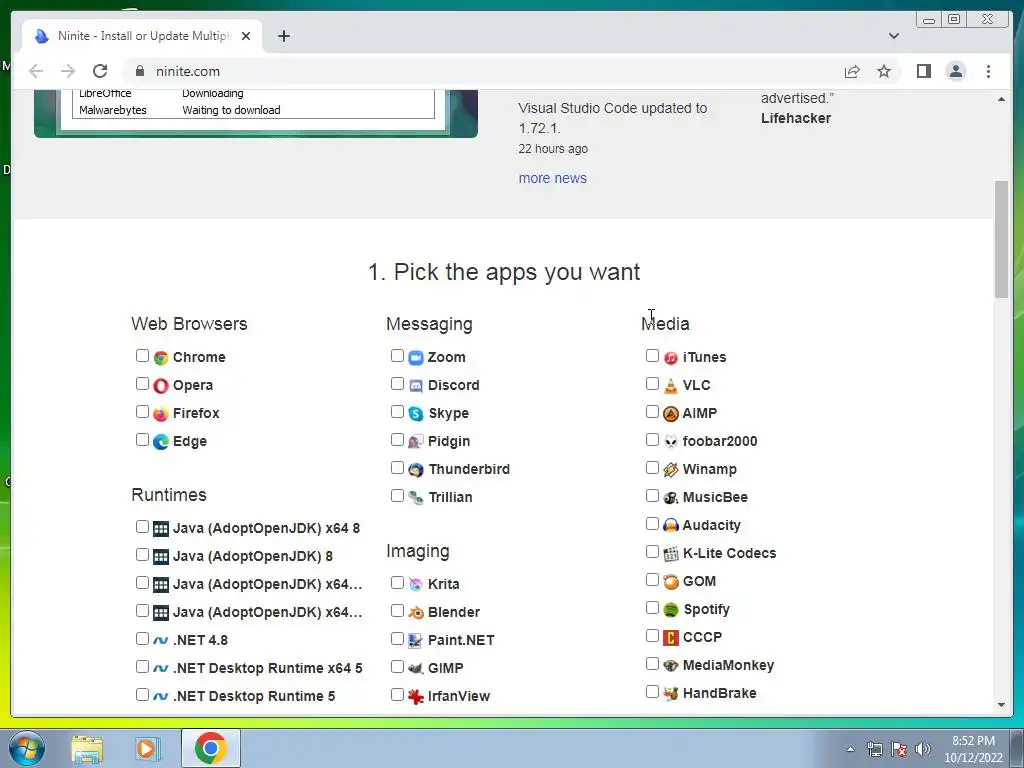Check the Chrome checkbox

[142, 356]
